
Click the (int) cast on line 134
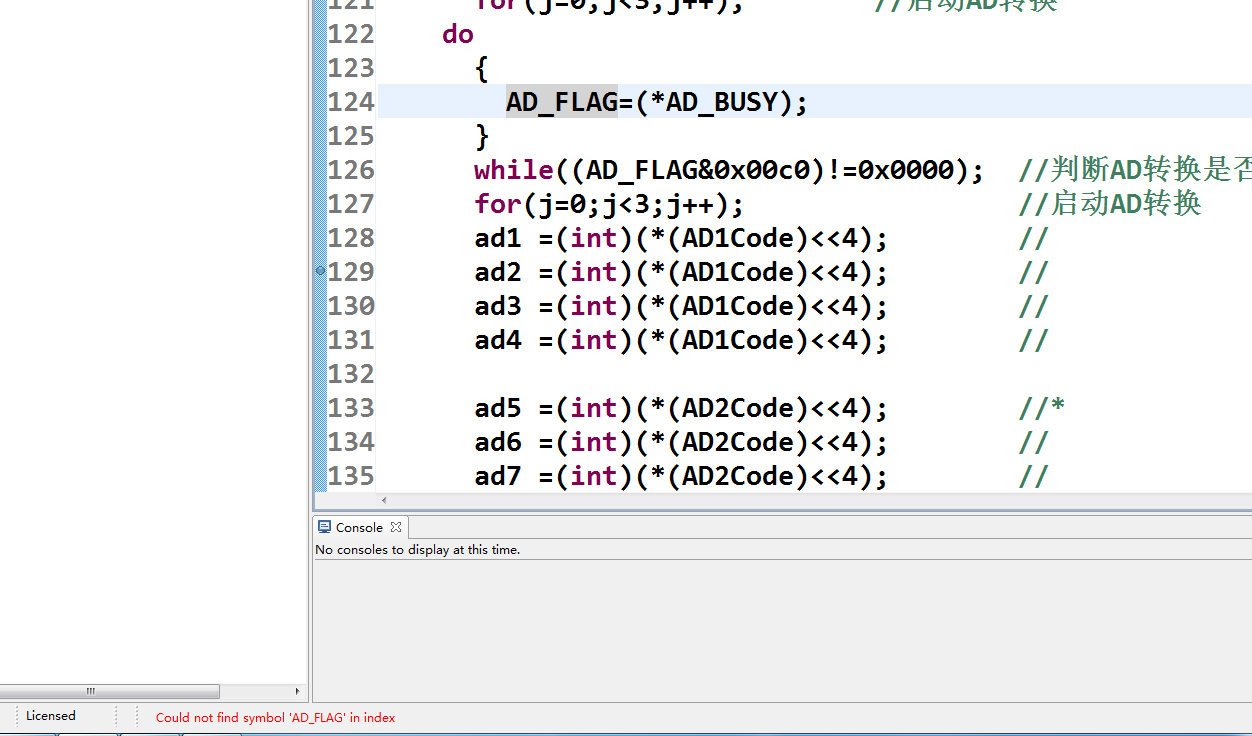click(594, 442)
